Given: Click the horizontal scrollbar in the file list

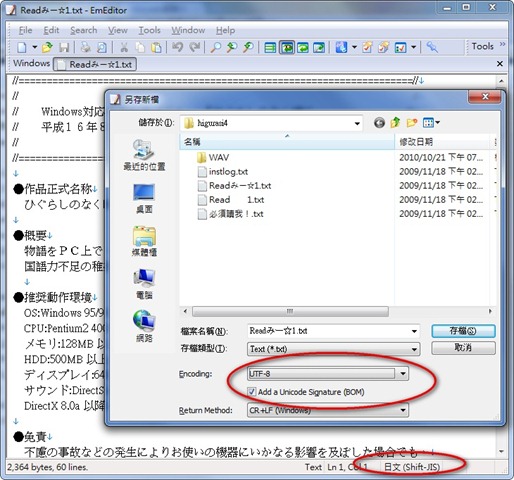Looking at the screenshot, I should [x=290, y=311].
